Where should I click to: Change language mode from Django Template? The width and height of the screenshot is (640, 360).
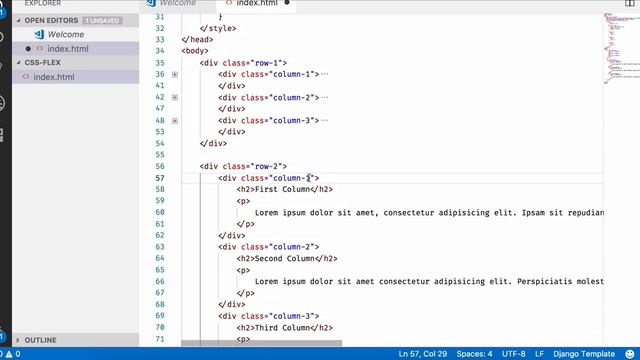pyautogui.click(x=584, y=354)
